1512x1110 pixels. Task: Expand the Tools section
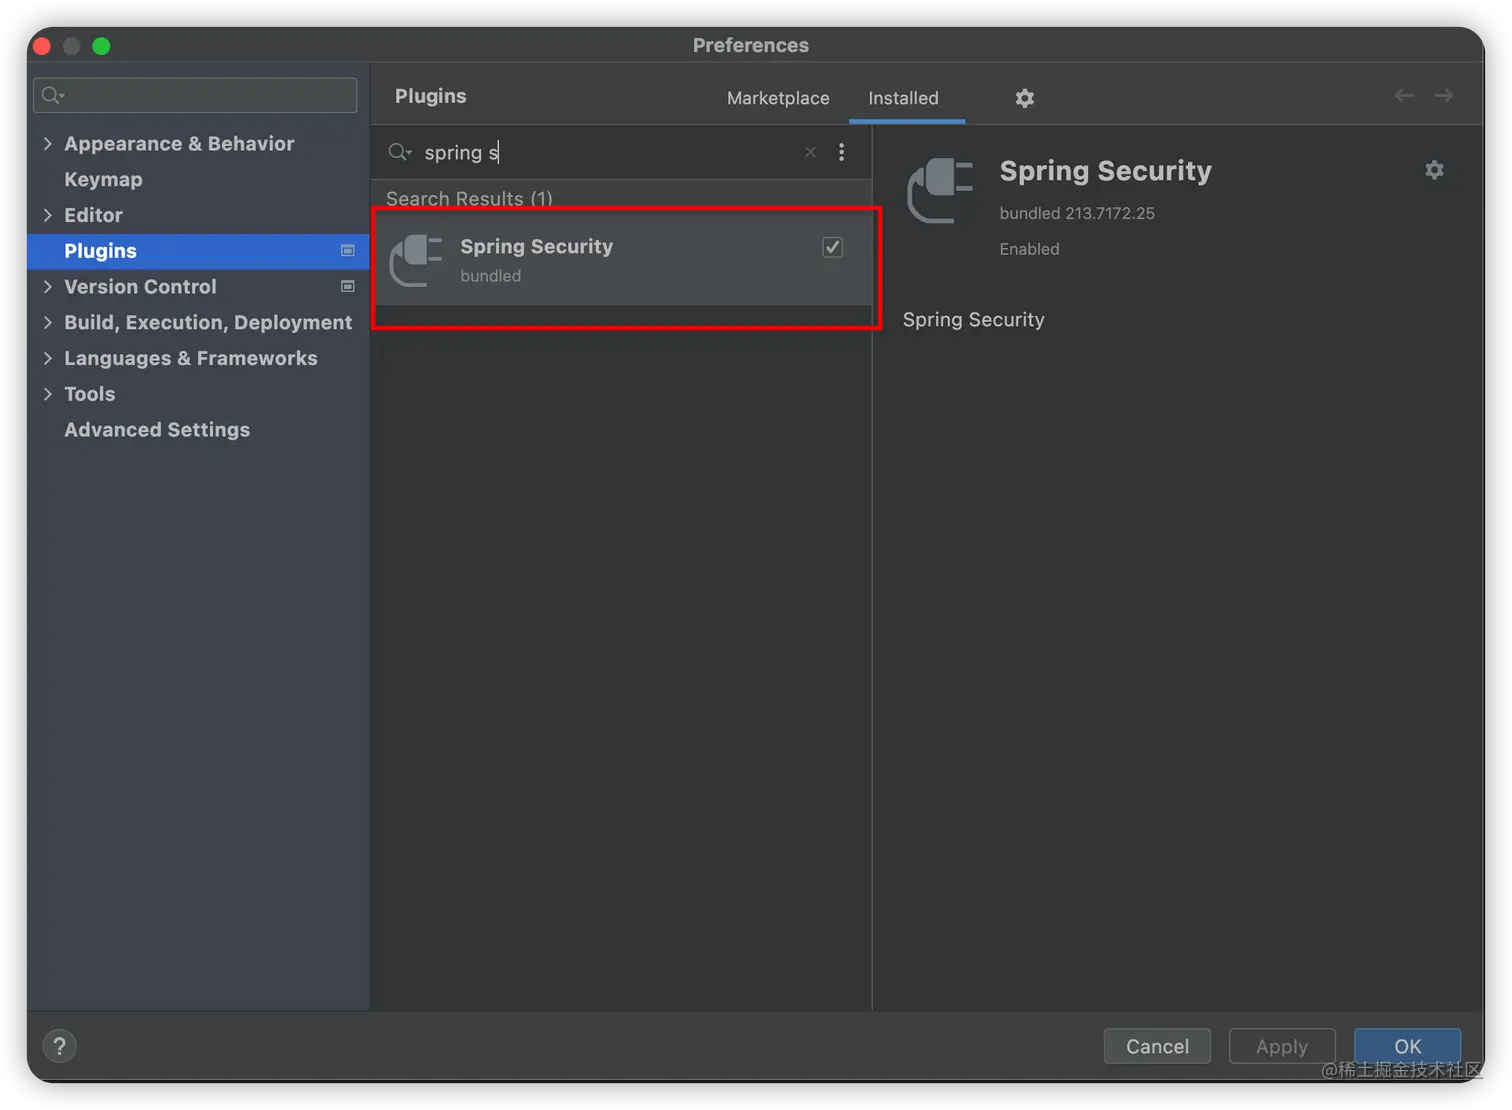coord(48,394)
